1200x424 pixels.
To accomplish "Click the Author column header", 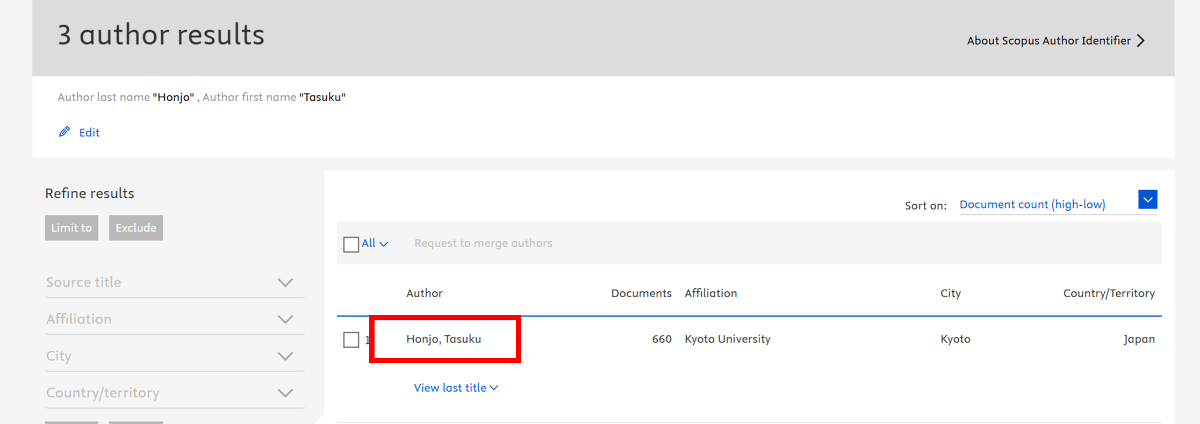I will pos(424,293).
